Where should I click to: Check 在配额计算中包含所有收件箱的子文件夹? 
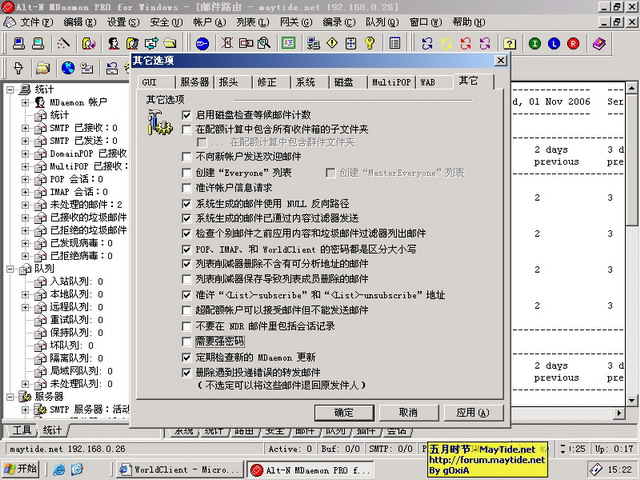point(187,130)
